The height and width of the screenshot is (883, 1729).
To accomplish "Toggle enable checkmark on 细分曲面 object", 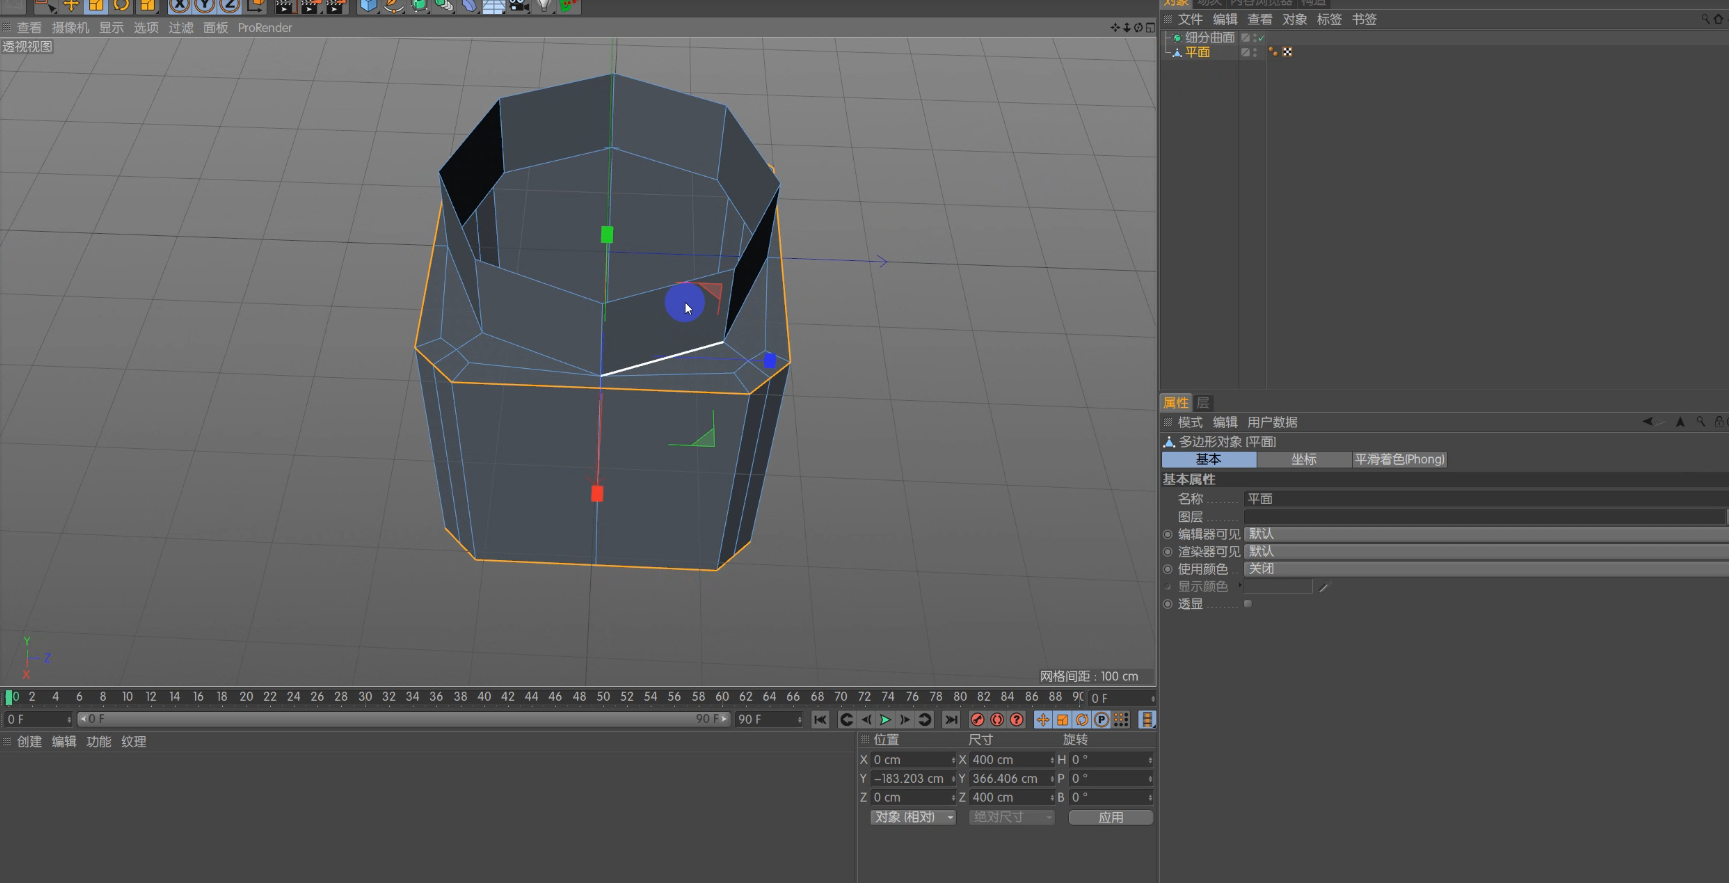I will tap(1260, 38).
